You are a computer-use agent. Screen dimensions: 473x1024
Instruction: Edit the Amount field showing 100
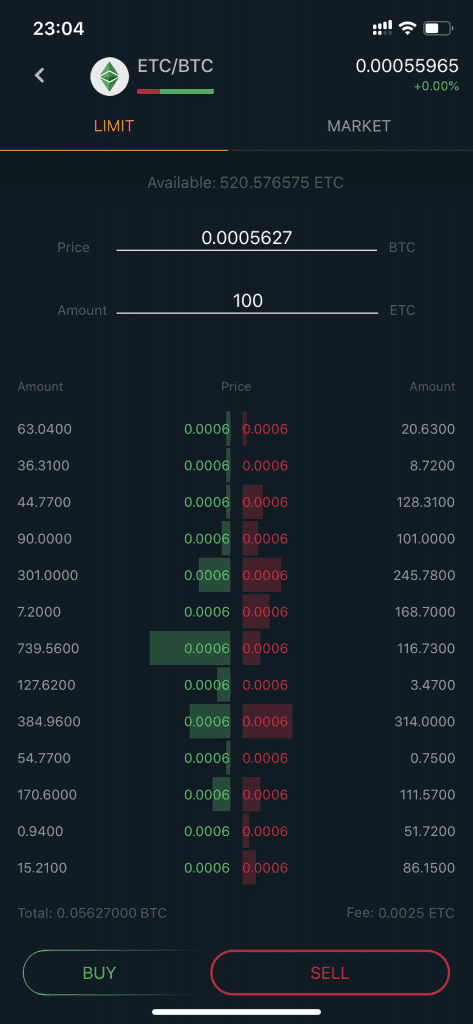point(247,301)
